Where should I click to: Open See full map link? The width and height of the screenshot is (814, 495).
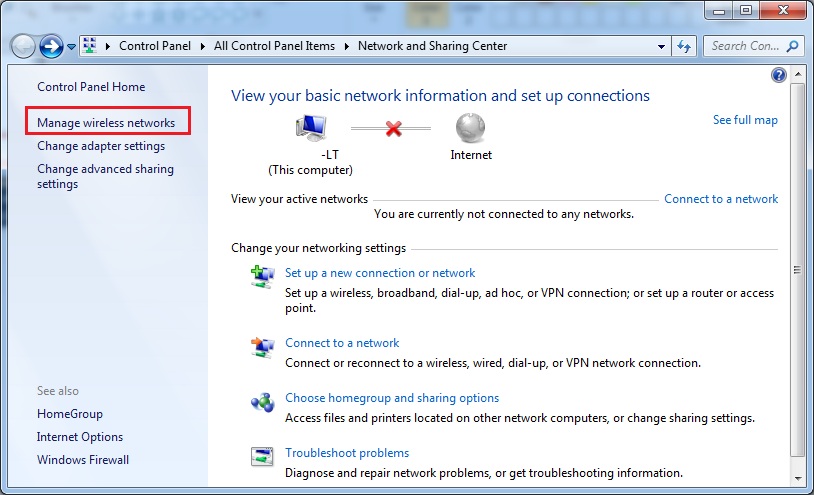coord(745,120)
